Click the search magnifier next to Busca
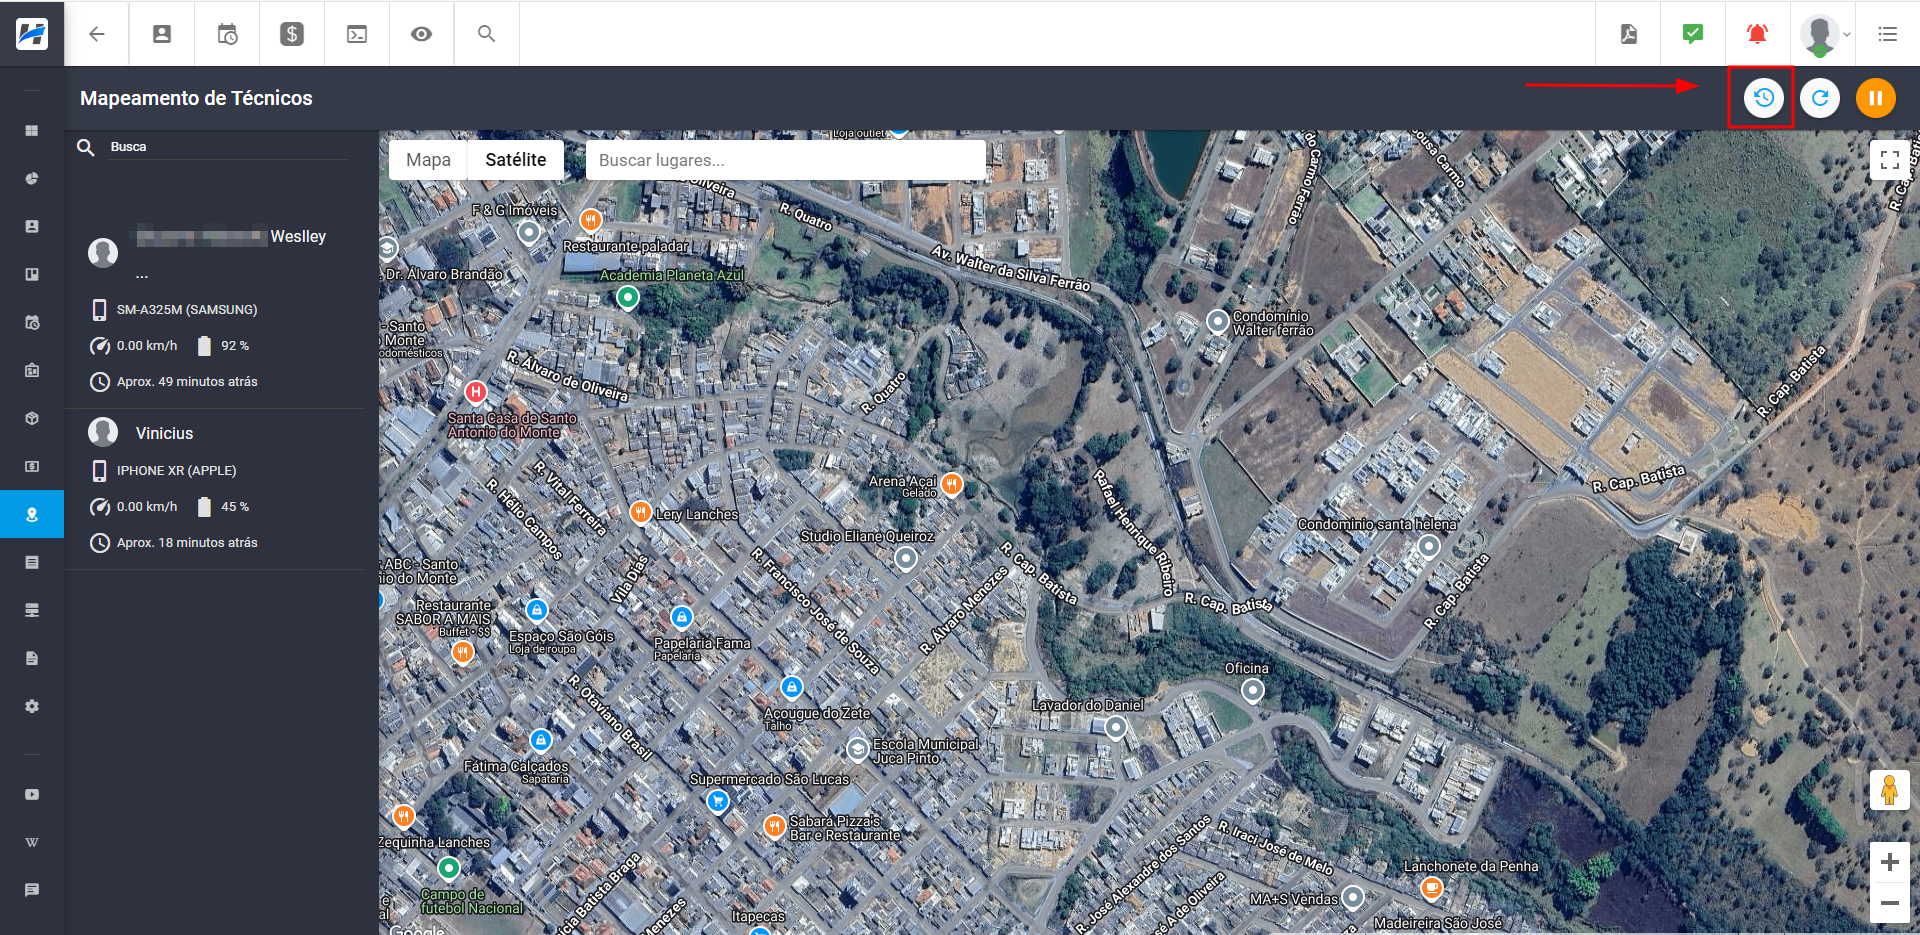 86,148
